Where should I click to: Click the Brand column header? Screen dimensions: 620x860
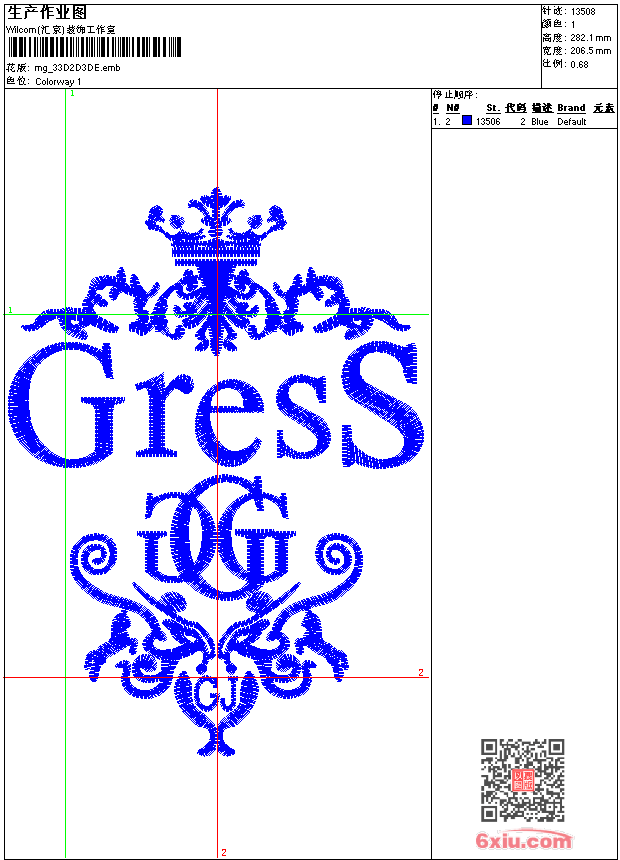pyautogui.click(x=571, y=108)
